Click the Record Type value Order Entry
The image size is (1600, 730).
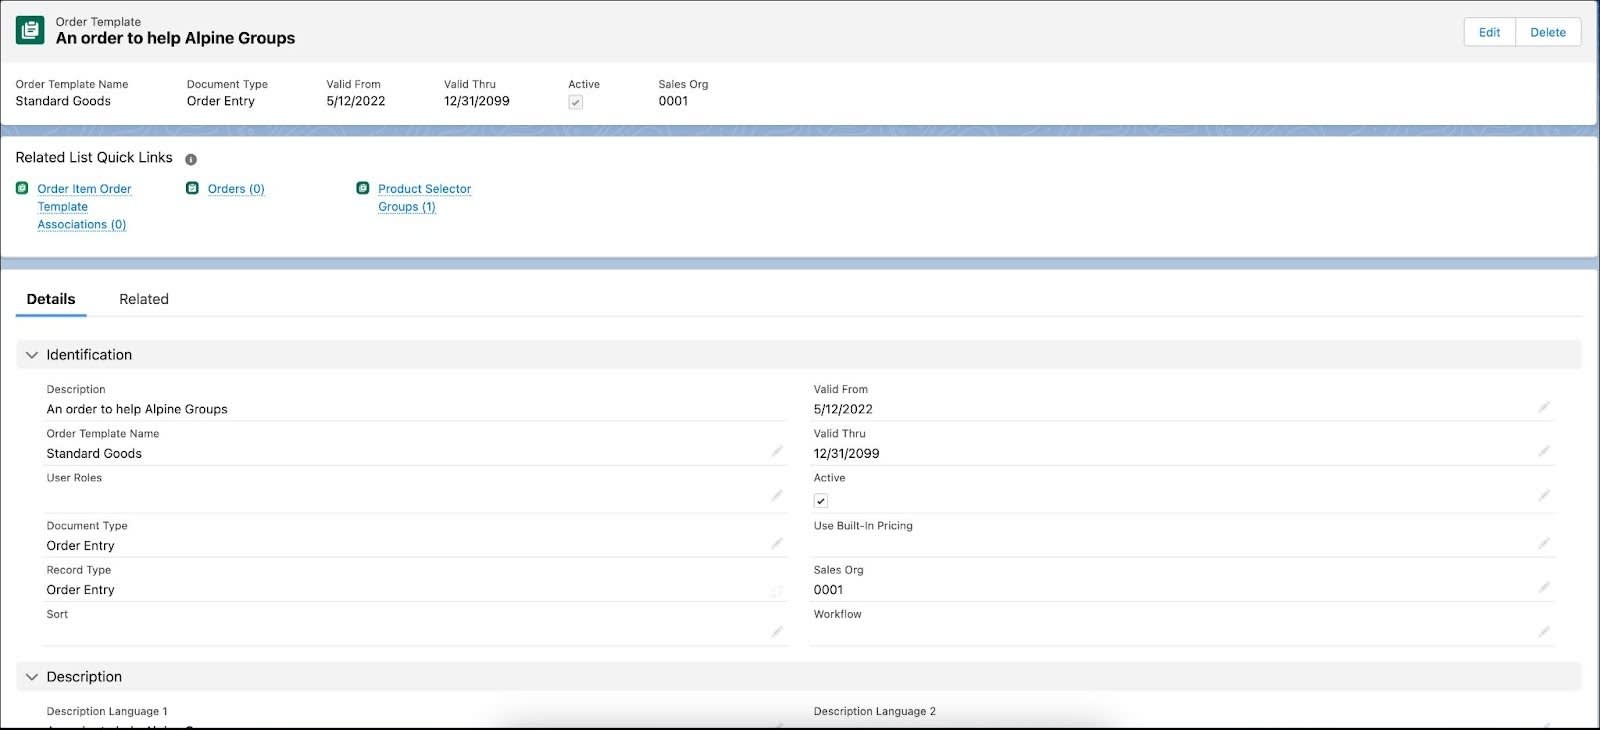pyautogui.click(x=80, y=590)
